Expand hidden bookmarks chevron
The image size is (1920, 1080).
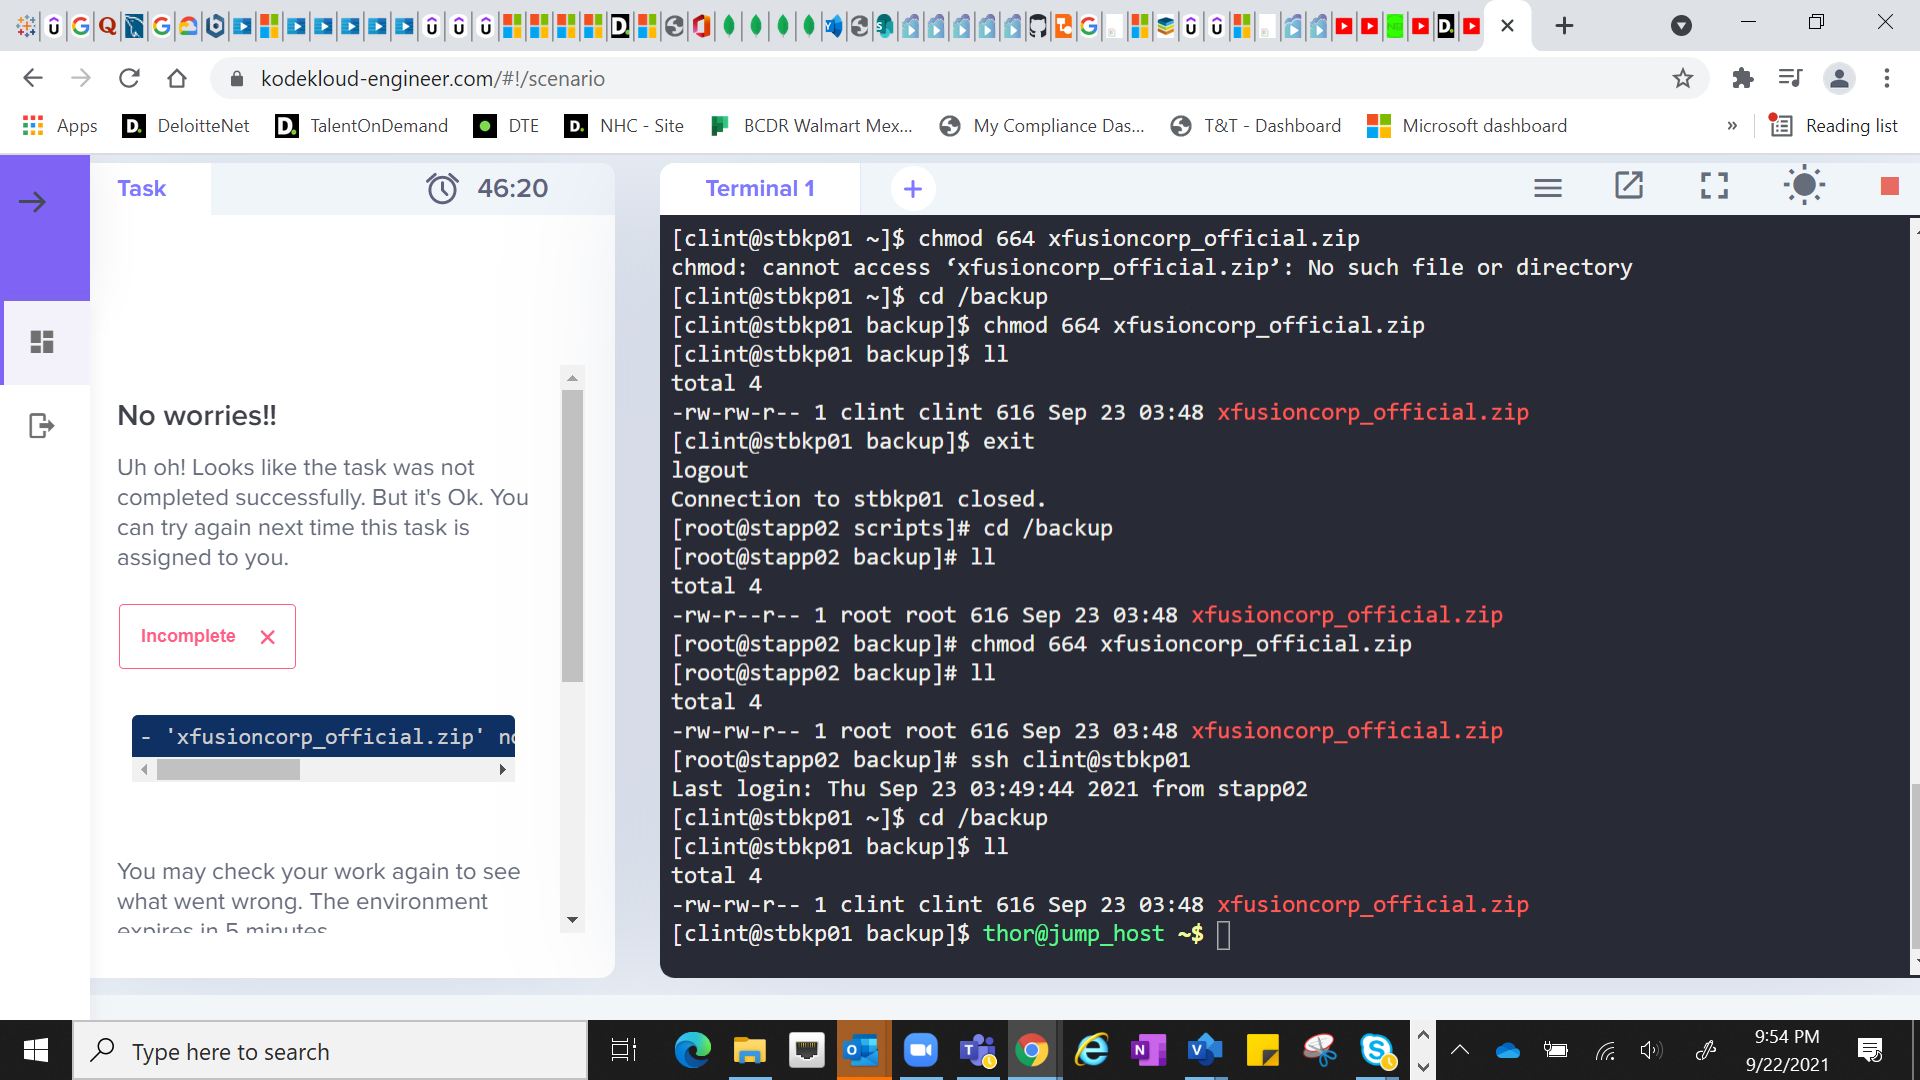[1732, 126]
